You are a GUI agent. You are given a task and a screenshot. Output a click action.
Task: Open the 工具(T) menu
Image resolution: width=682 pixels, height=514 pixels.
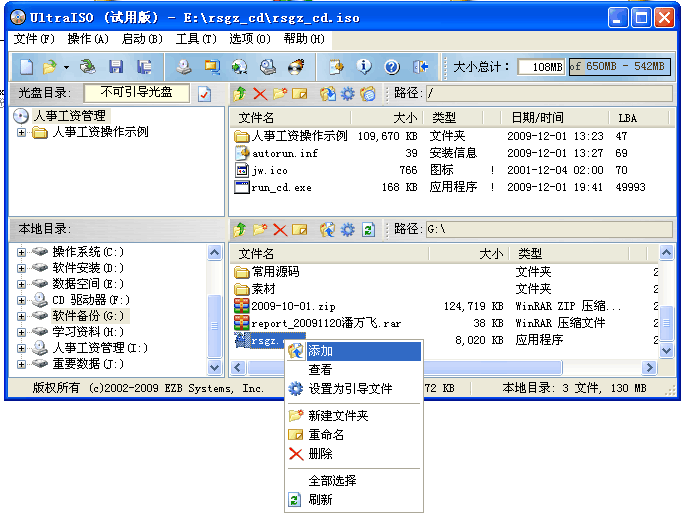click(x=196, y=39)
